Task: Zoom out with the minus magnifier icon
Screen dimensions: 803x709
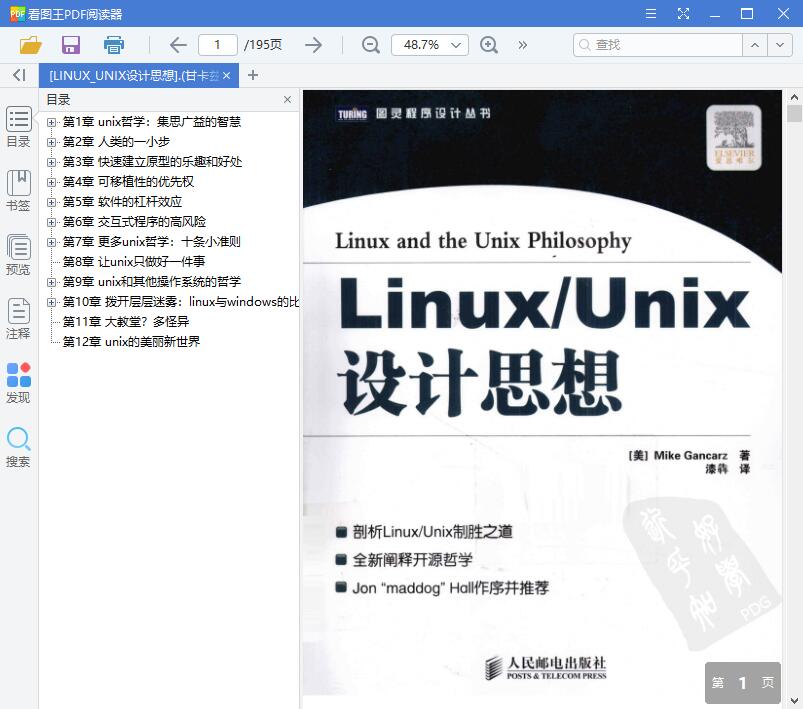Action: pyautogui.click(x=370, y=45)
